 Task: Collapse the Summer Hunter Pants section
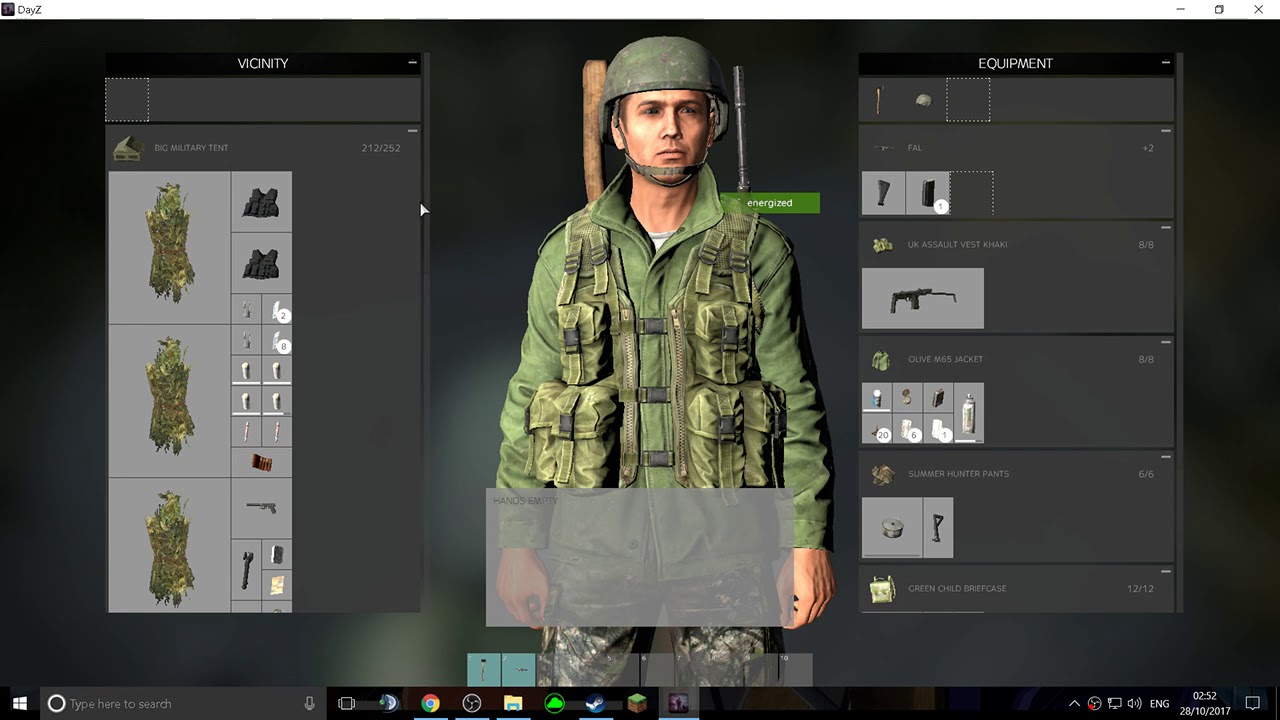(x=1165, y=457)
